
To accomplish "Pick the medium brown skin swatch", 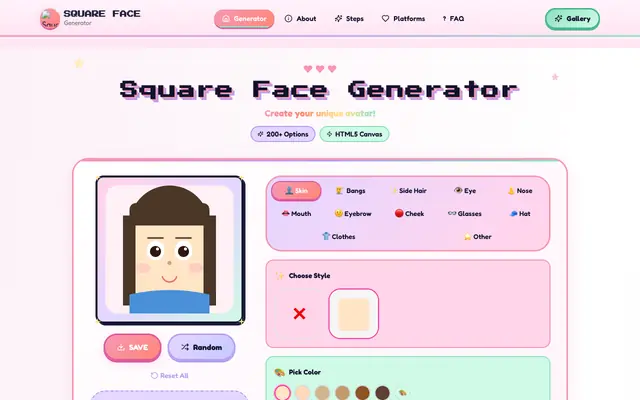I will click(362, 393).
